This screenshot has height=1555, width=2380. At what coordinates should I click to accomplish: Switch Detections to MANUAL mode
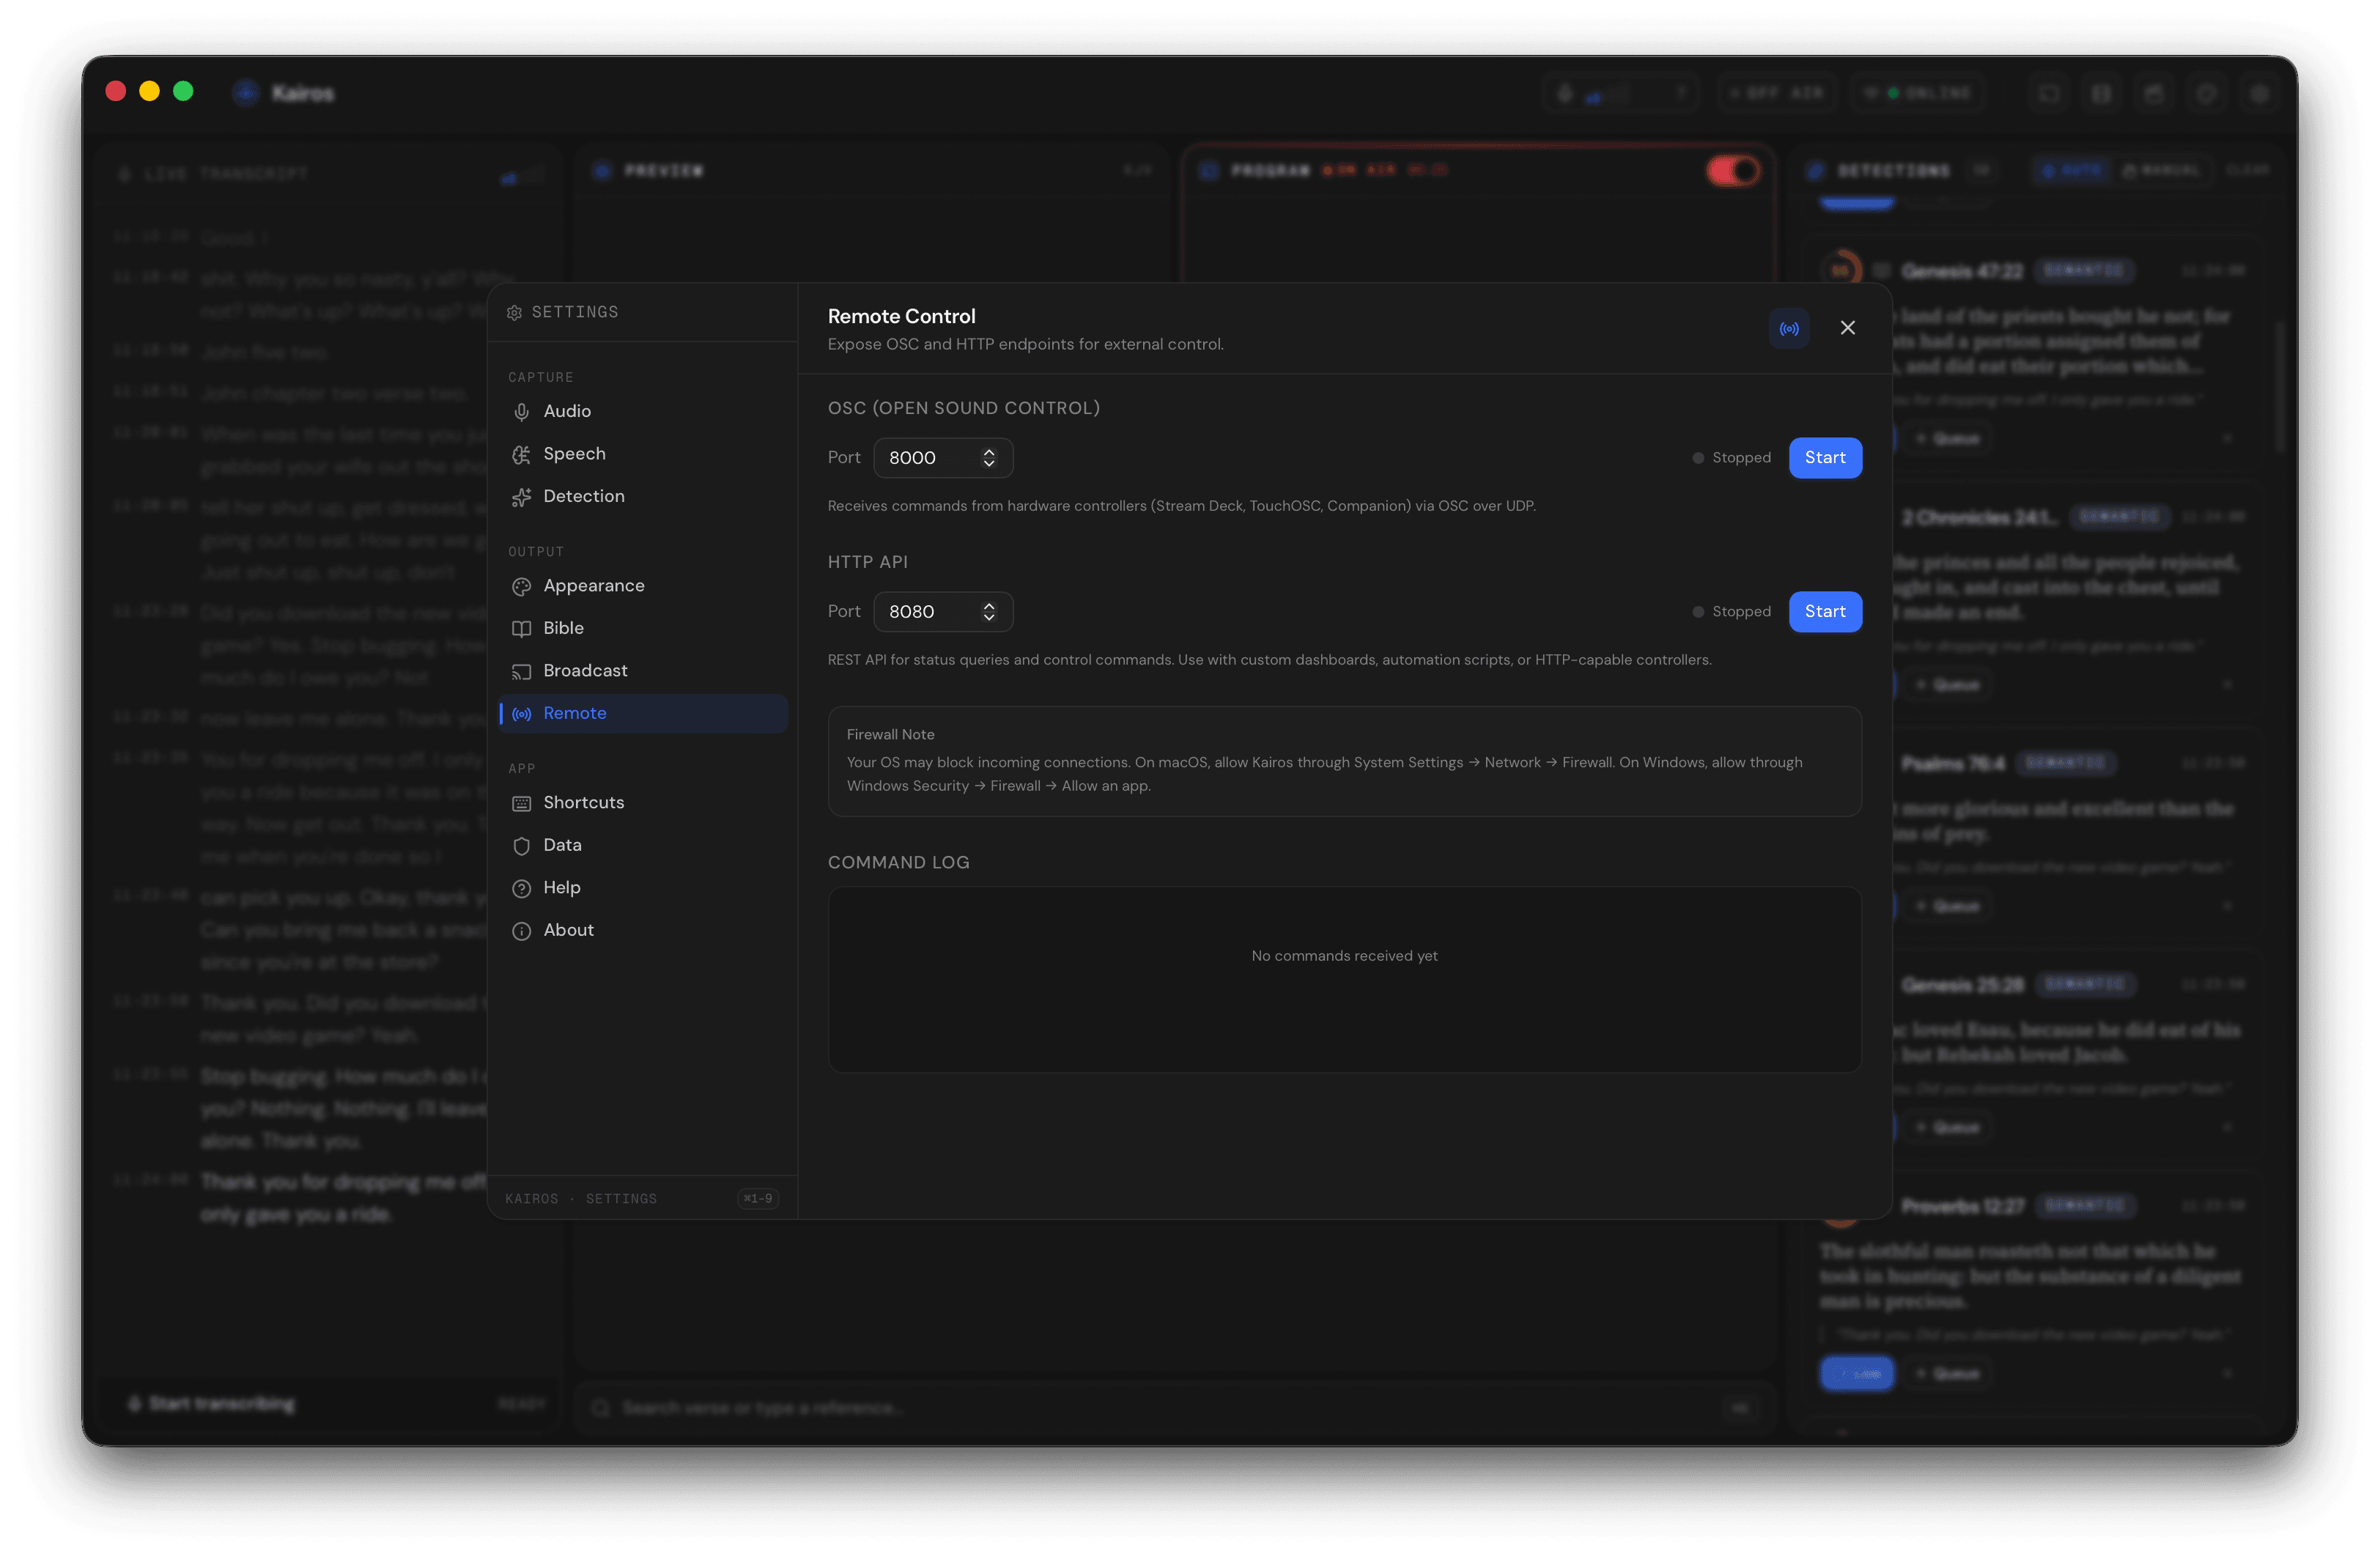point(2161,171)
